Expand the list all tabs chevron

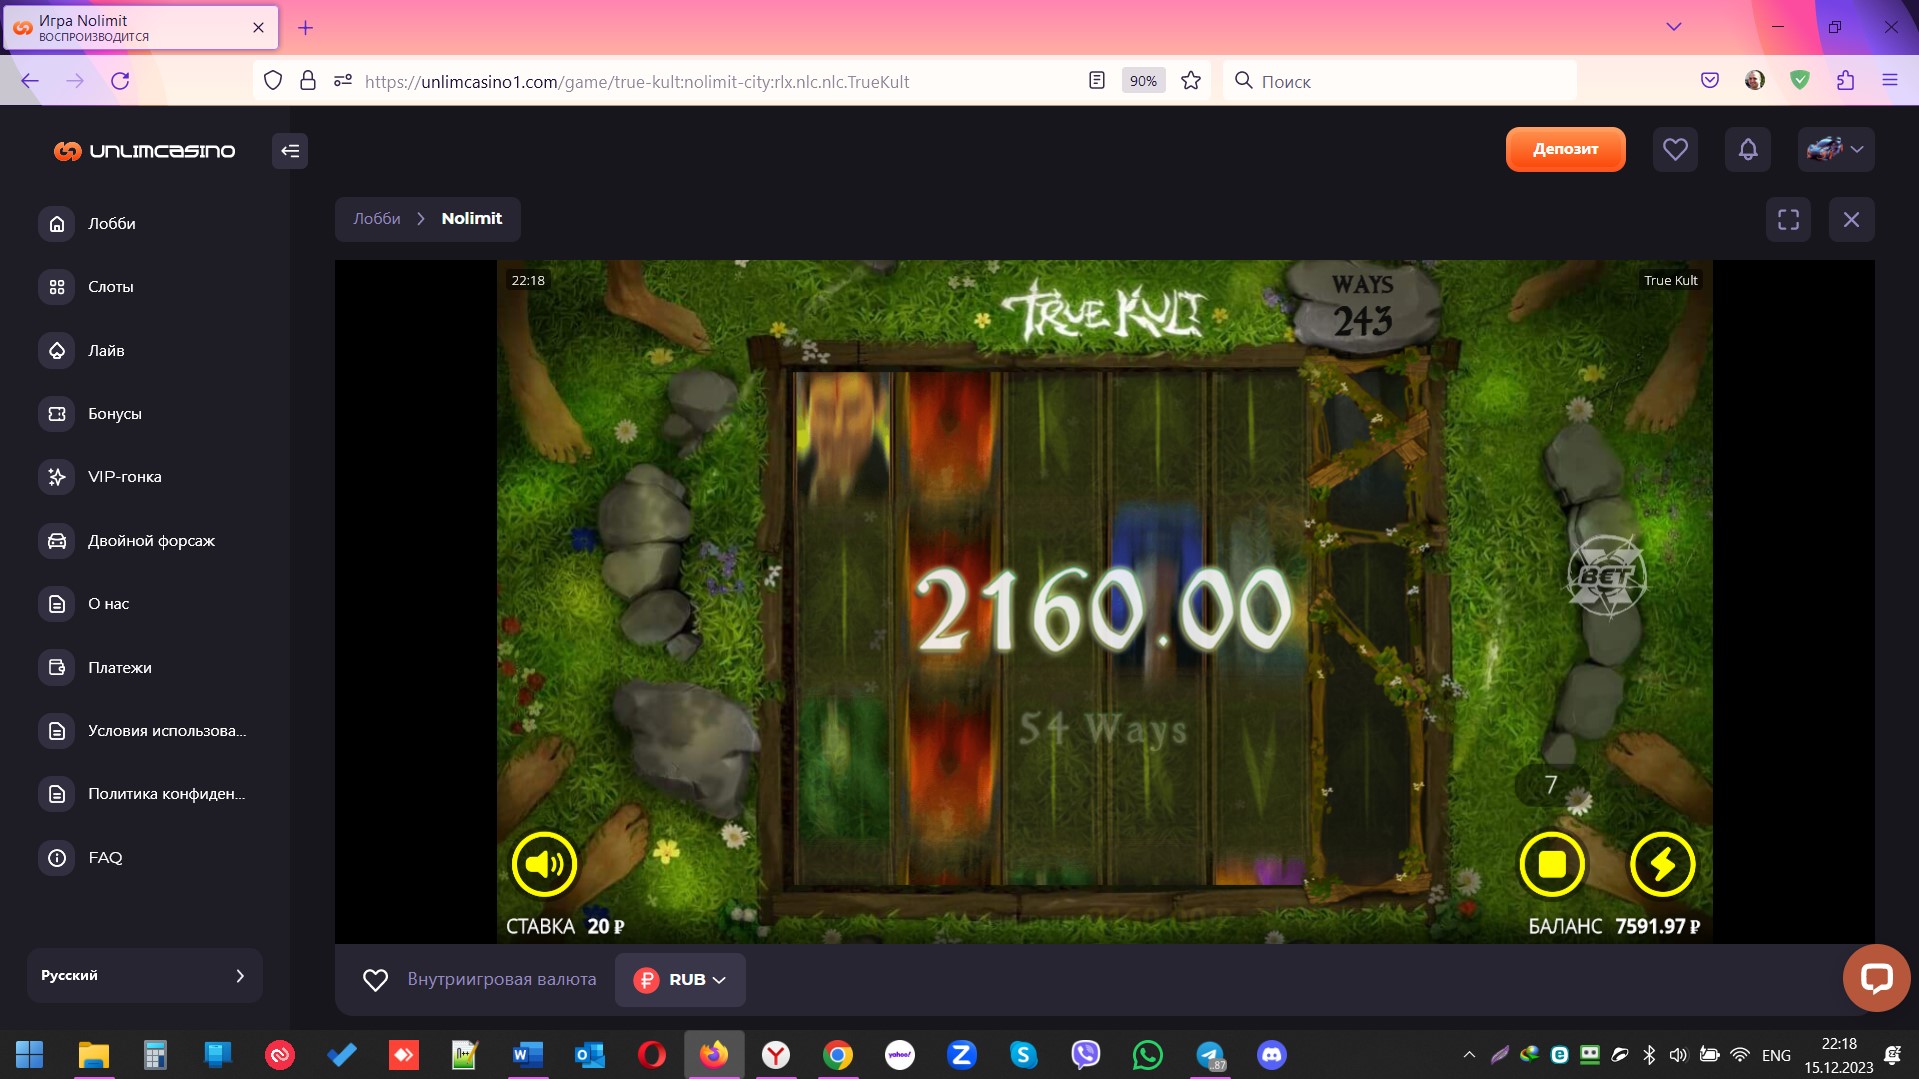(1673, 27)
